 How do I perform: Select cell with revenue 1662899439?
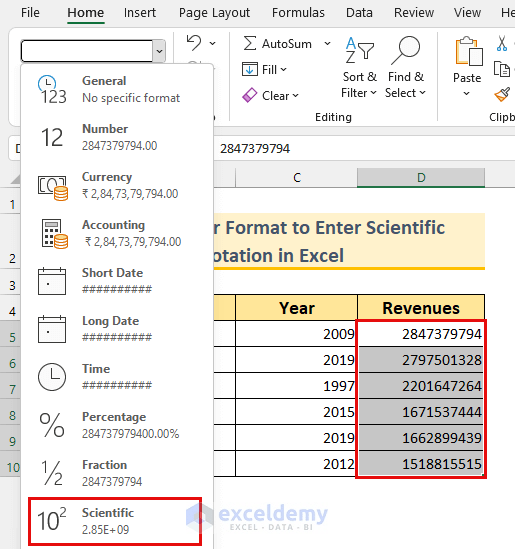[421, 437]
